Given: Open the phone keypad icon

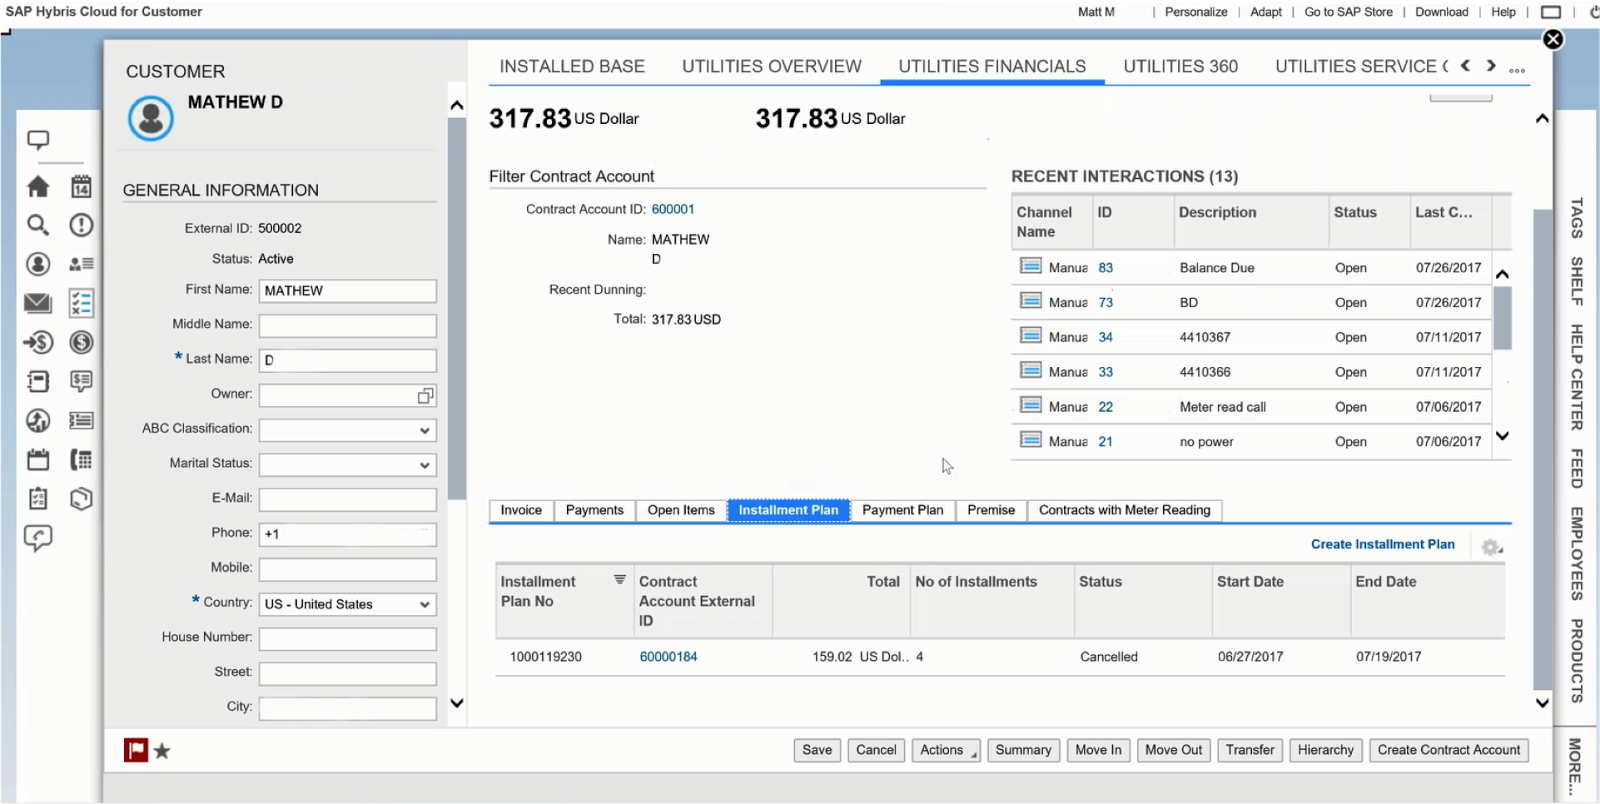Looking at the screenshot, I should [x=81, y=460].
